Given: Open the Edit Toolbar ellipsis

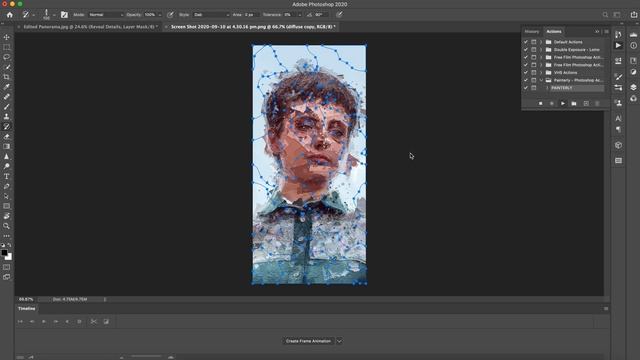Looking at the screenshot, I should click(7, 236).
